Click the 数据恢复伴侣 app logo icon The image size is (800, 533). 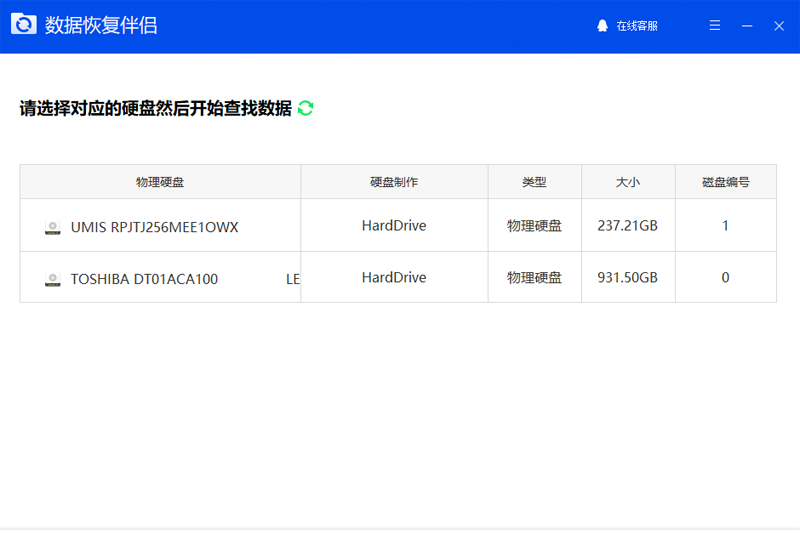point(24,25)
